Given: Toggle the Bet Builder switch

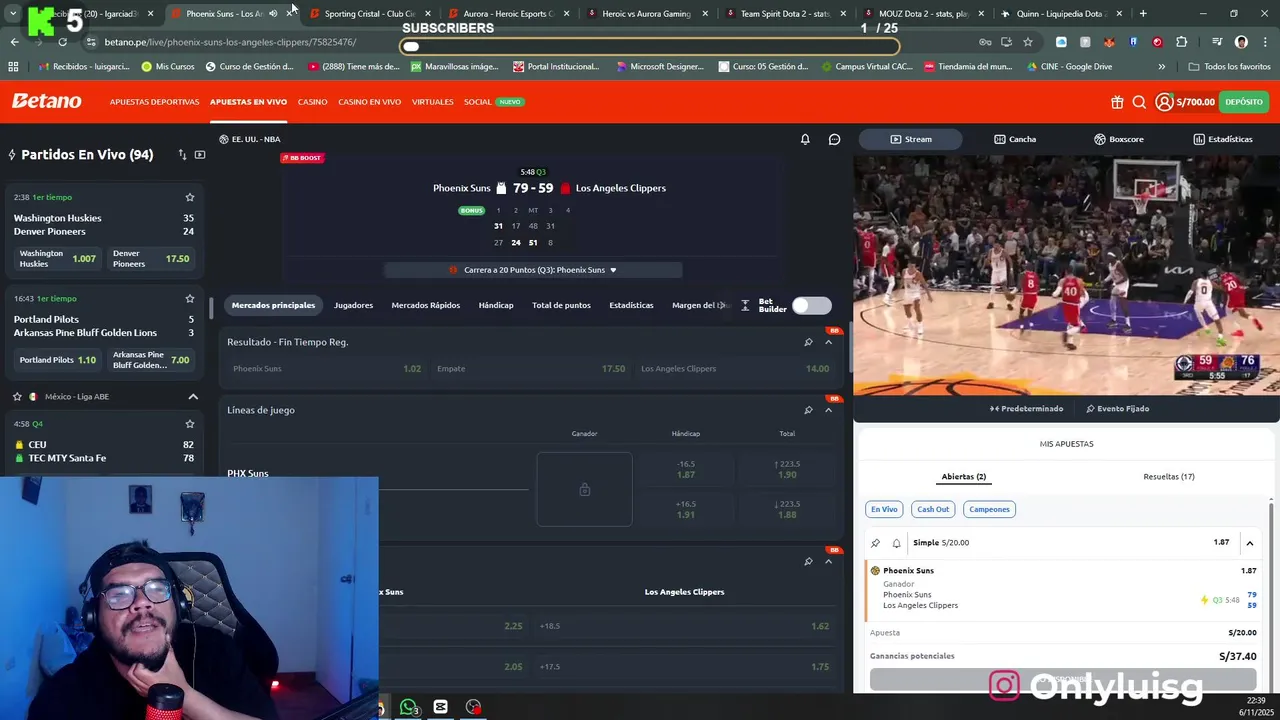Looking at the screenshot, I should (x=811, y=305).
